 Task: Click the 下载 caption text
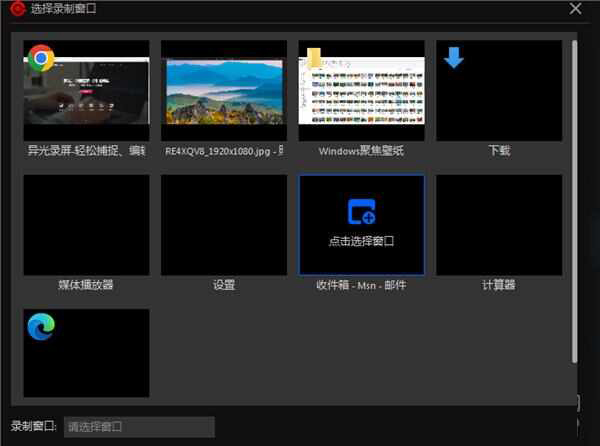tap(498, 151)
